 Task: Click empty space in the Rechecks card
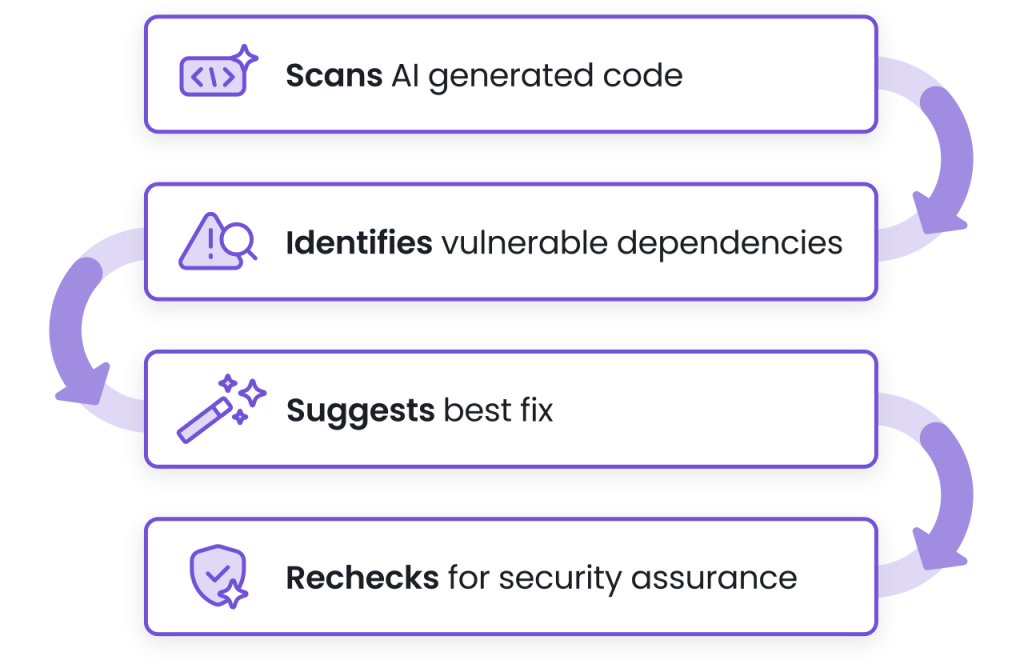[x=840, y=578]
